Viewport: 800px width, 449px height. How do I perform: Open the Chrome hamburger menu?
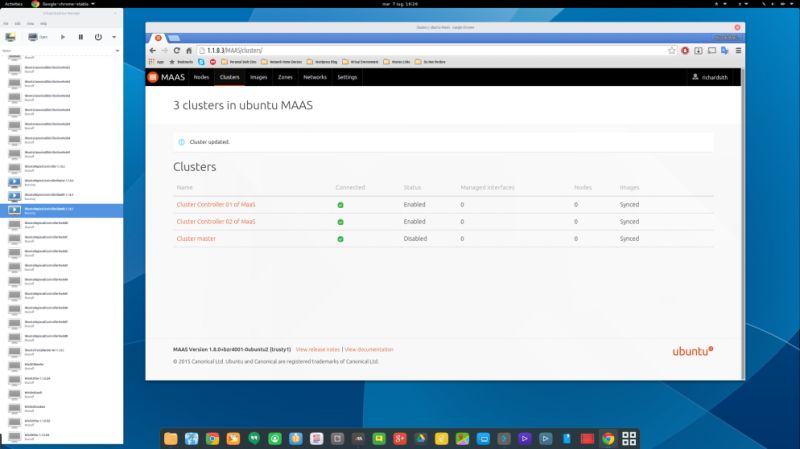(738, 51)
